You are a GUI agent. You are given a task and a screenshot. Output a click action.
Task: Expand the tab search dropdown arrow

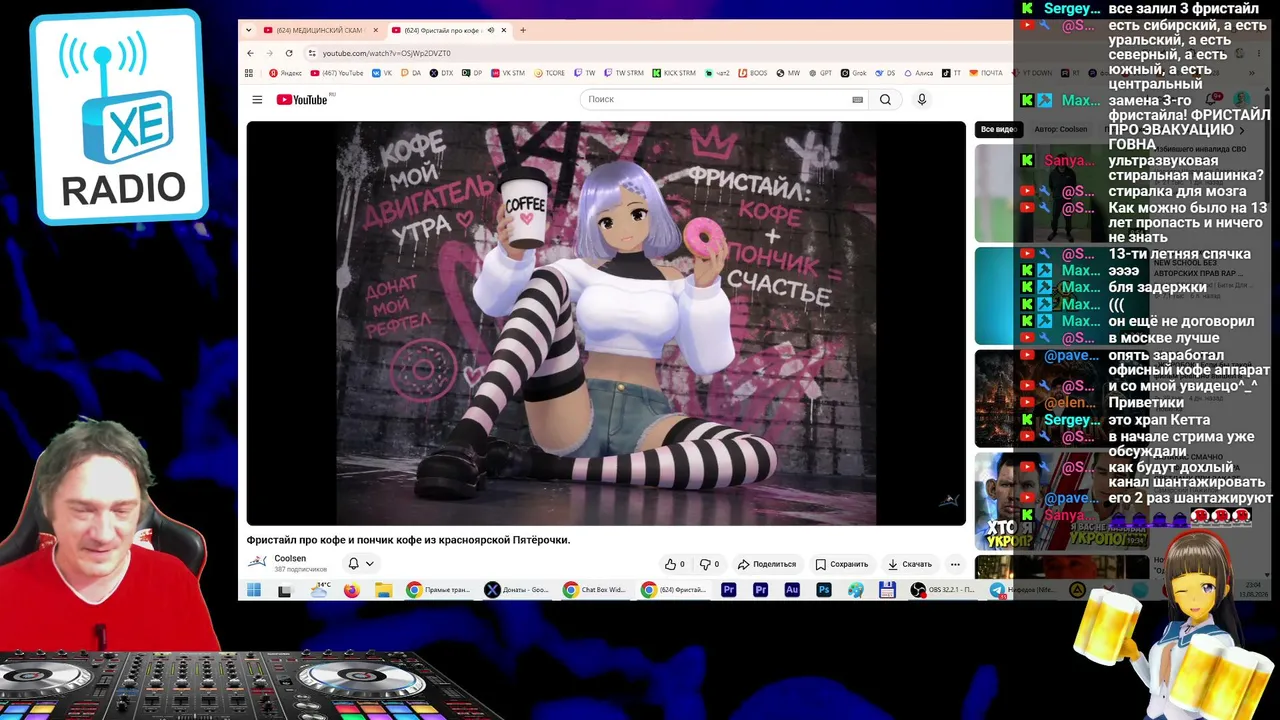coord(249,30)
